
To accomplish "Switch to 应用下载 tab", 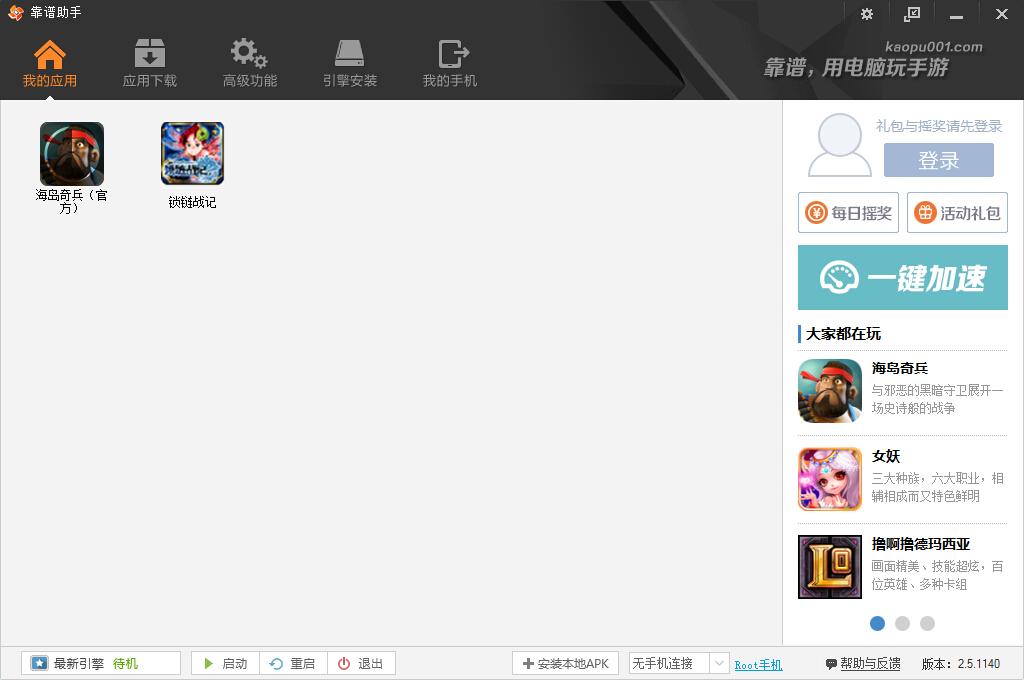I will pos(150,63).
